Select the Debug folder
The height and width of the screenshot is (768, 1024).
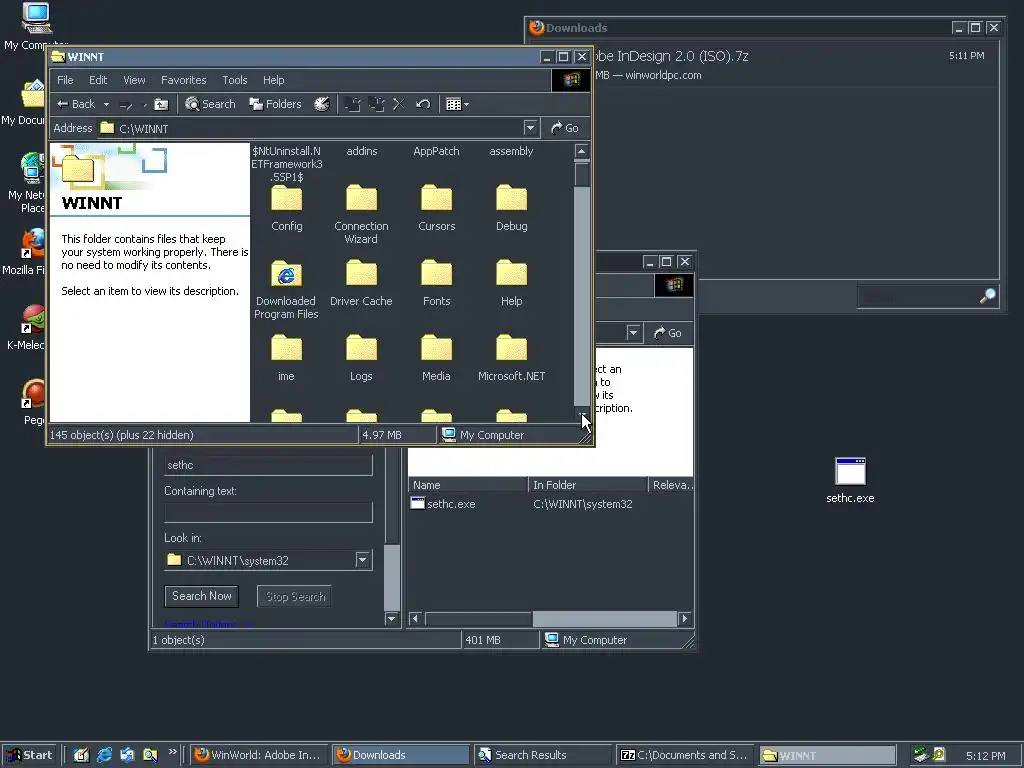pos(511,199)
